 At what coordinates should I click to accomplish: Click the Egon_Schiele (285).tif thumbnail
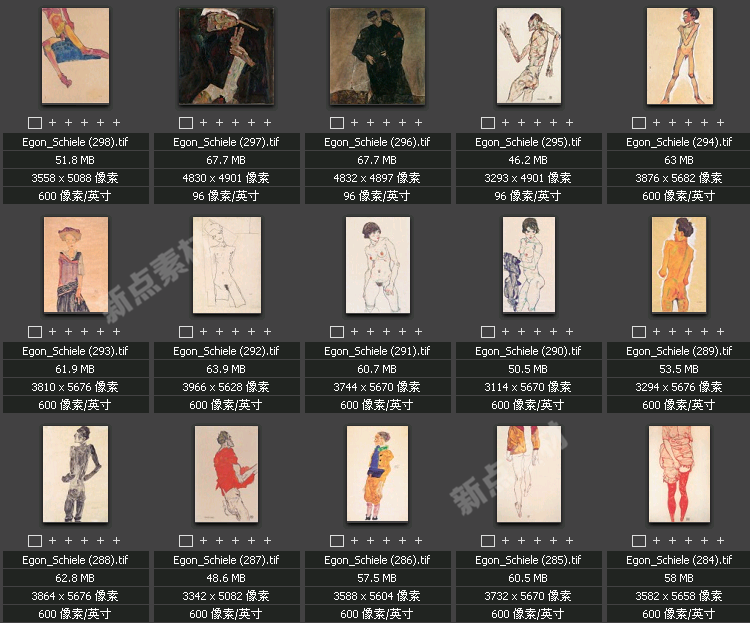[529, 474]
